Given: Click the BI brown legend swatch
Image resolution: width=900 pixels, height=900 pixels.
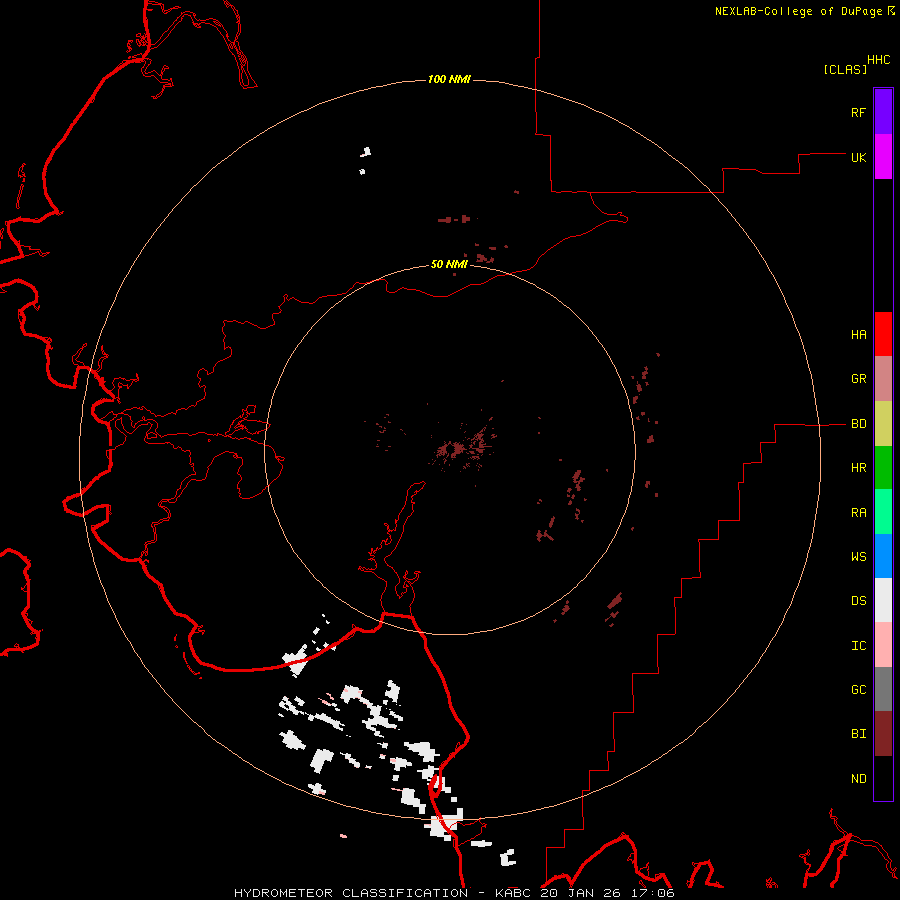Looking at the screenshot, I should coord(883,734).
